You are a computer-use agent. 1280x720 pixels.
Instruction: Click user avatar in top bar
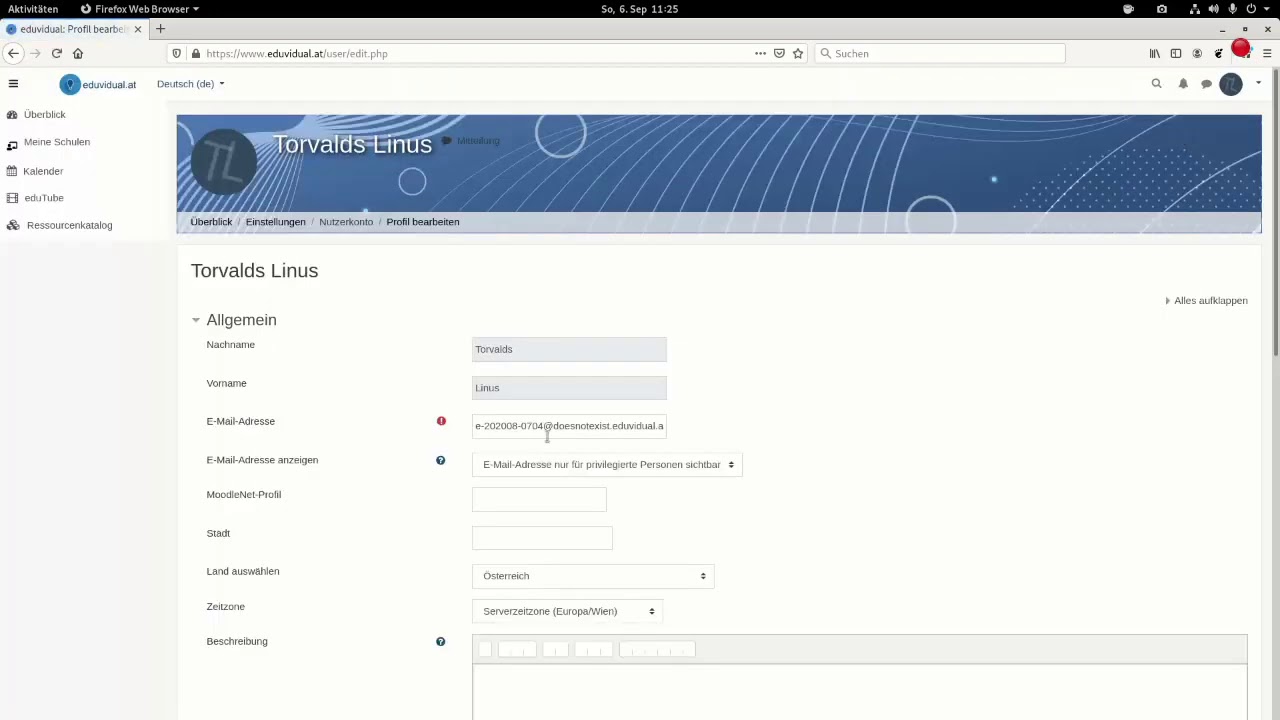coord(1231,84)
